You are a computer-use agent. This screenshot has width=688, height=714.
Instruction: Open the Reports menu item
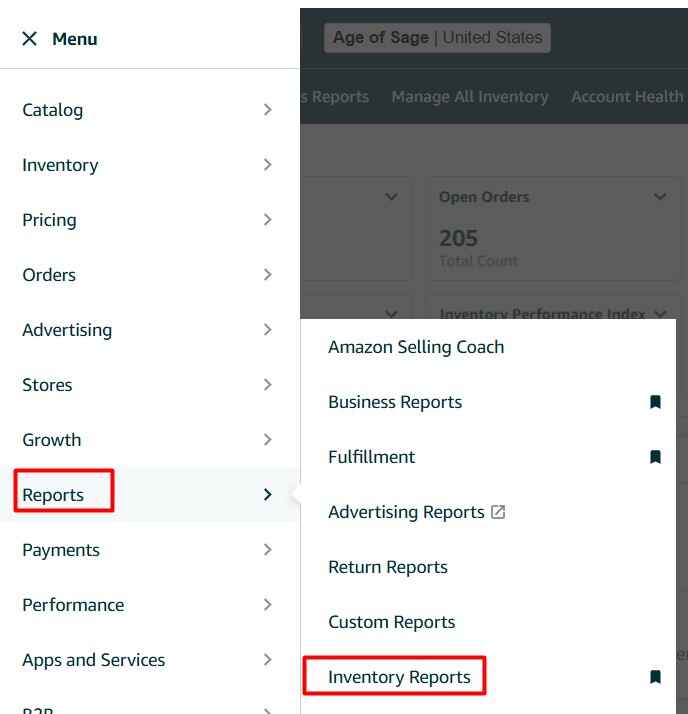point(54,495)
